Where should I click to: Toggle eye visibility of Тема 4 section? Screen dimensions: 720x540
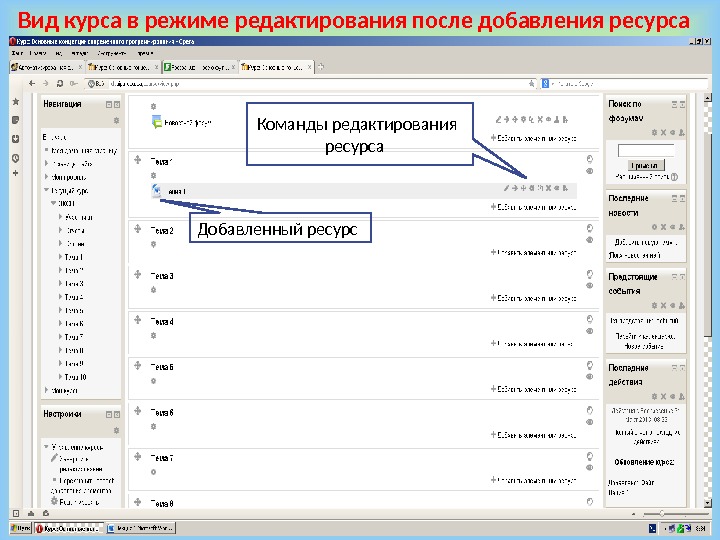click(590, 331)
